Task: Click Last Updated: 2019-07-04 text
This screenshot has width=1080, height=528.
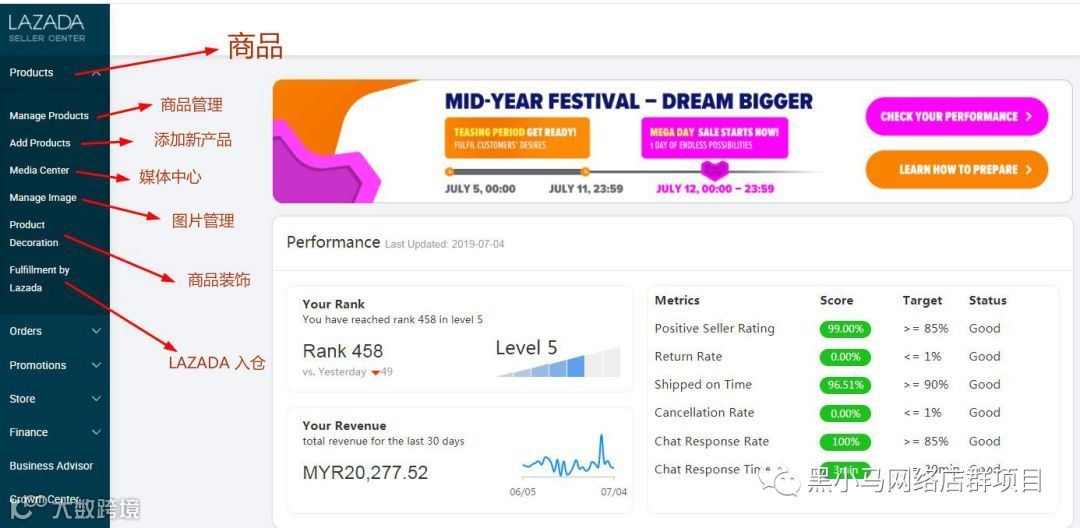Action: (444, 244)
